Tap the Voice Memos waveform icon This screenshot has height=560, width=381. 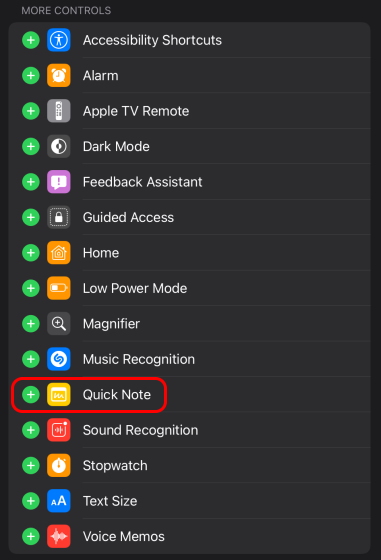pyautogui.click(x=59, y=536)
